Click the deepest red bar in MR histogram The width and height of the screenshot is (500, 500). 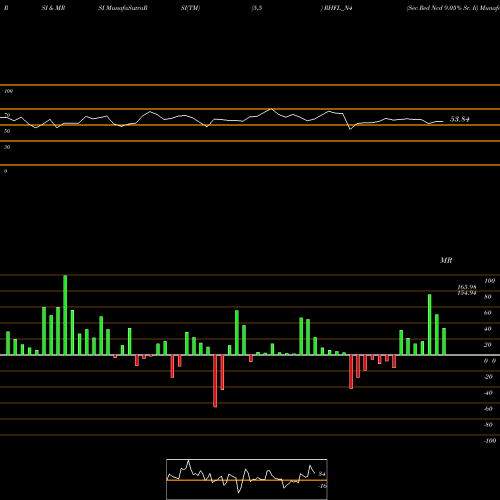coord(215,381)
